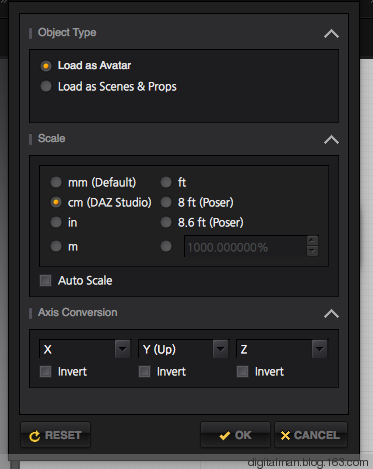Choose mm (Default) scale unit

56,182
